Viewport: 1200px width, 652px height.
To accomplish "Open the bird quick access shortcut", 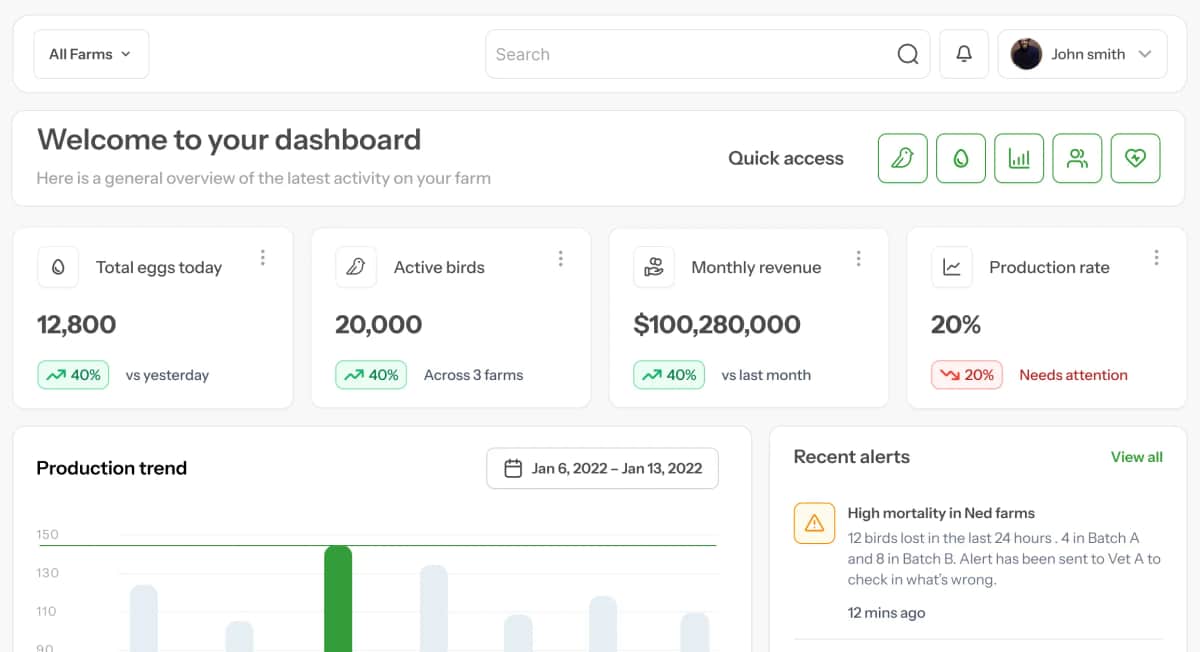I will pyautogui.click(x=902, y=158).
